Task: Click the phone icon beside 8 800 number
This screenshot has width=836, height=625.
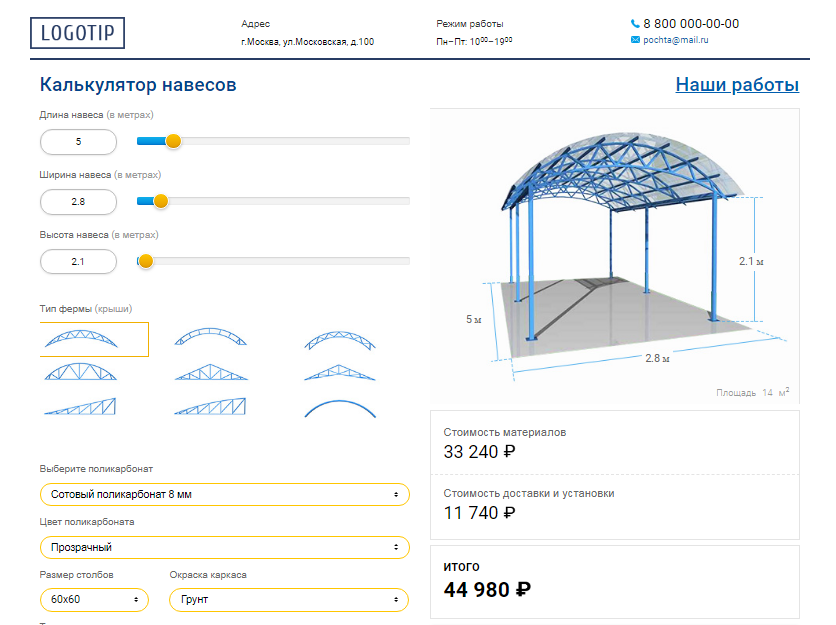Action: point(634,23)
